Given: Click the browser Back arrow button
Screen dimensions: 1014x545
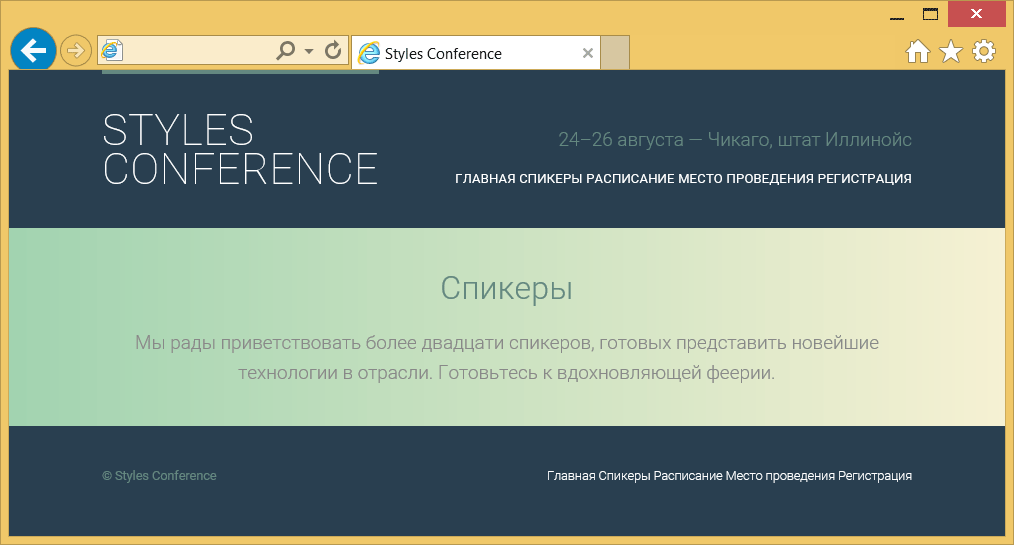Looking at the screenshot, I should (x=34, y=50).
